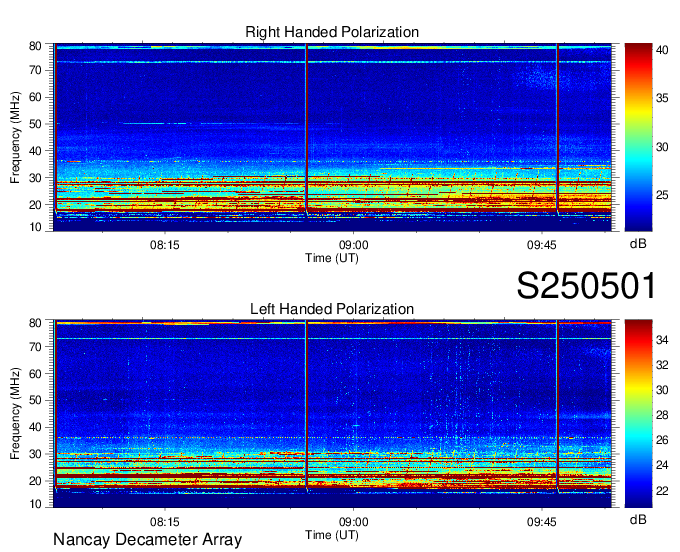Viewport: 680px width, 552px height.
Task: Click the 70 MHz tick of Left Handed plot
Action: 35,347
